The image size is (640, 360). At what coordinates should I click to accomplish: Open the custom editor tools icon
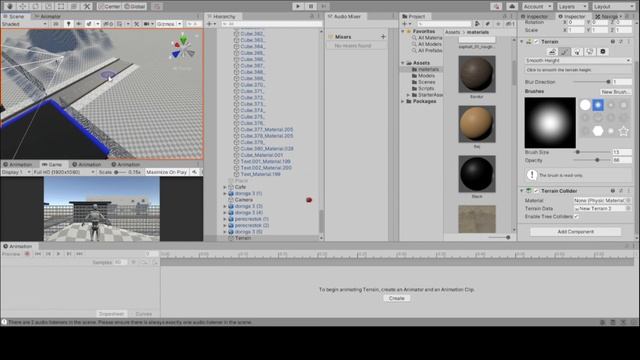87,7
